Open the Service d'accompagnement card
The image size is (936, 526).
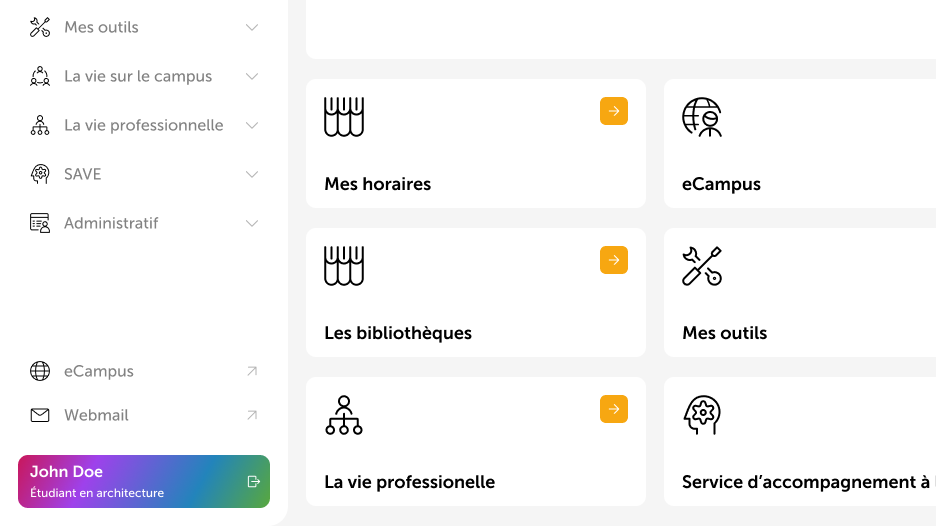tap(800, 442)
